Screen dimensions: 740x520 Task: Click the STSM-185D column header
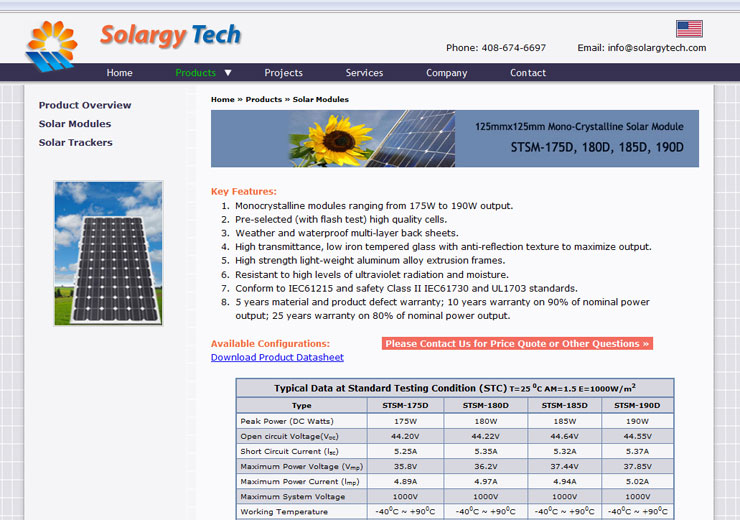[564, 405]
